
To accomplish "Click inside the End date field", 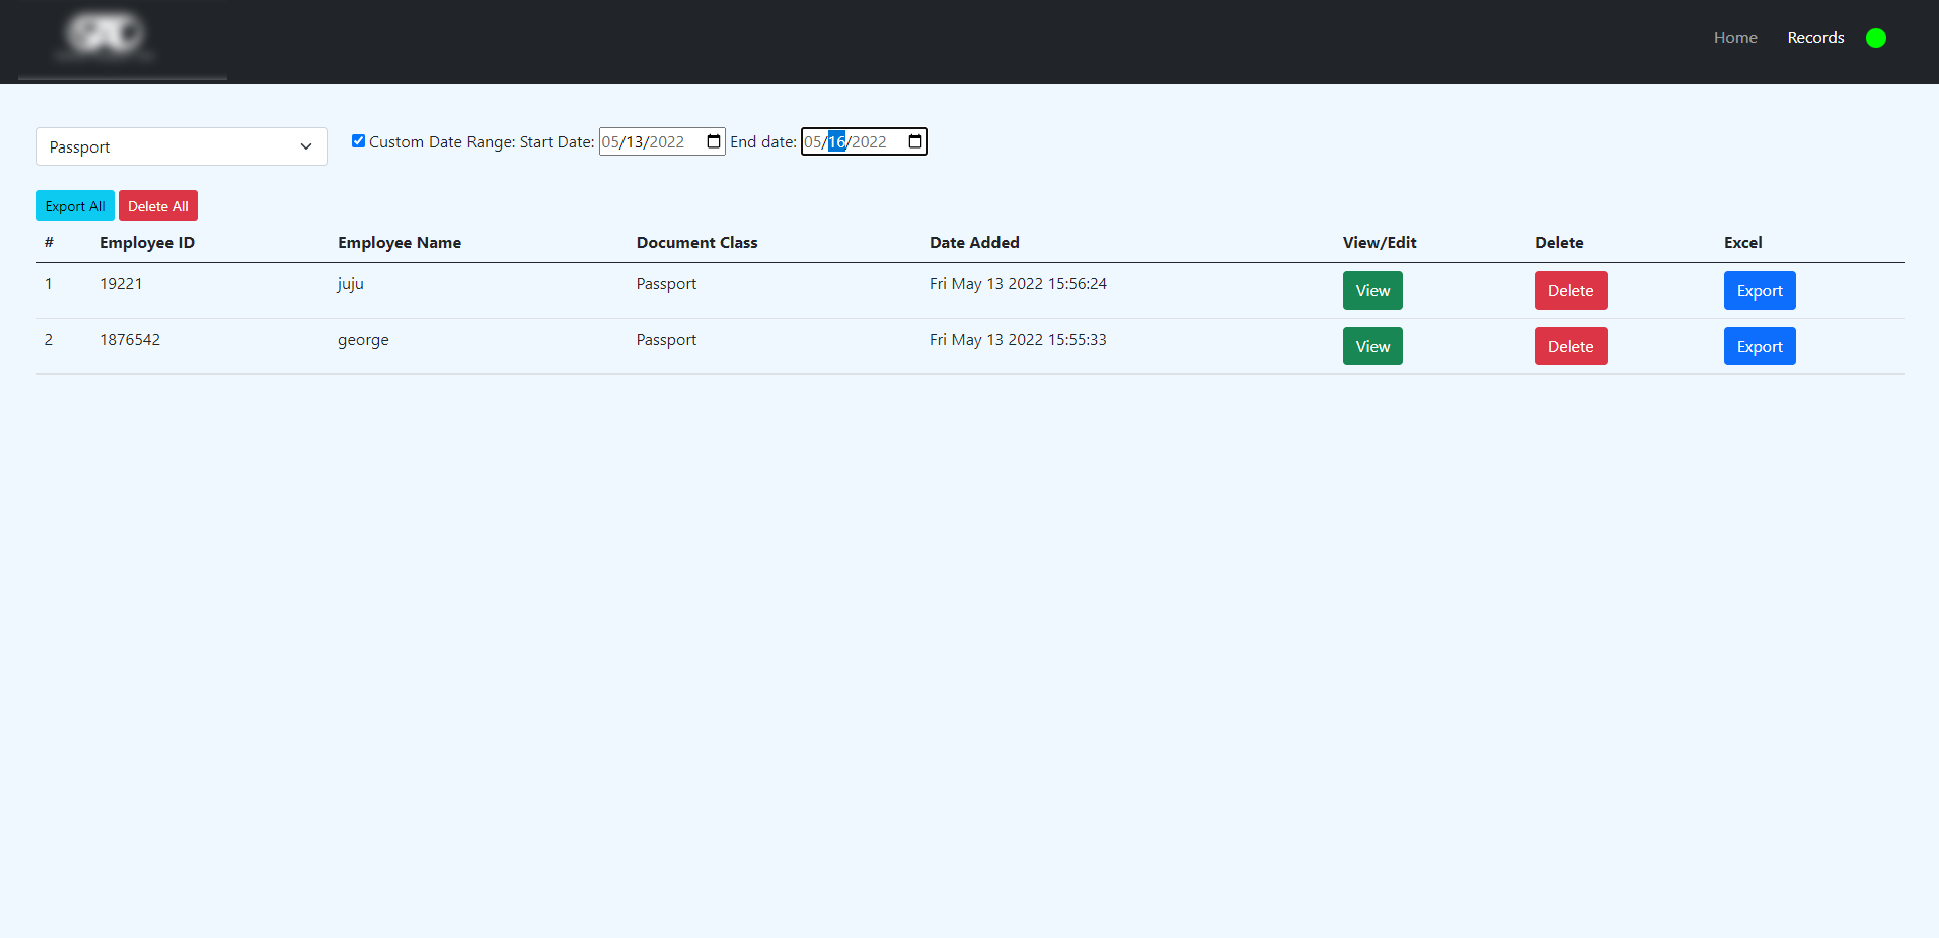I will click(x=855, y=141).
